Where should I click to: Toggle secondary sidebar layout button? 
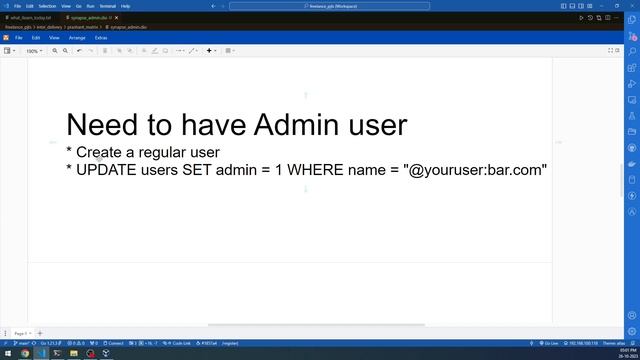pos(581,6)
